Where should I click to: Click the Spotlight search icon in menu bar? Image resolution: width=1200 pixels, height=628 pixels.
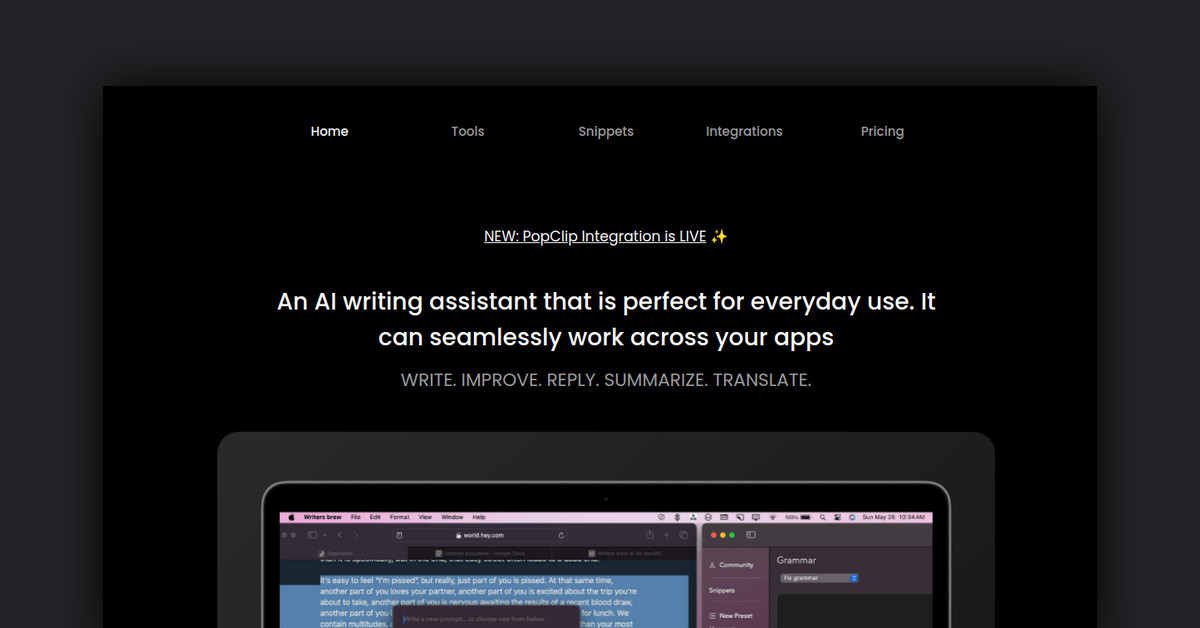[822, 517]
